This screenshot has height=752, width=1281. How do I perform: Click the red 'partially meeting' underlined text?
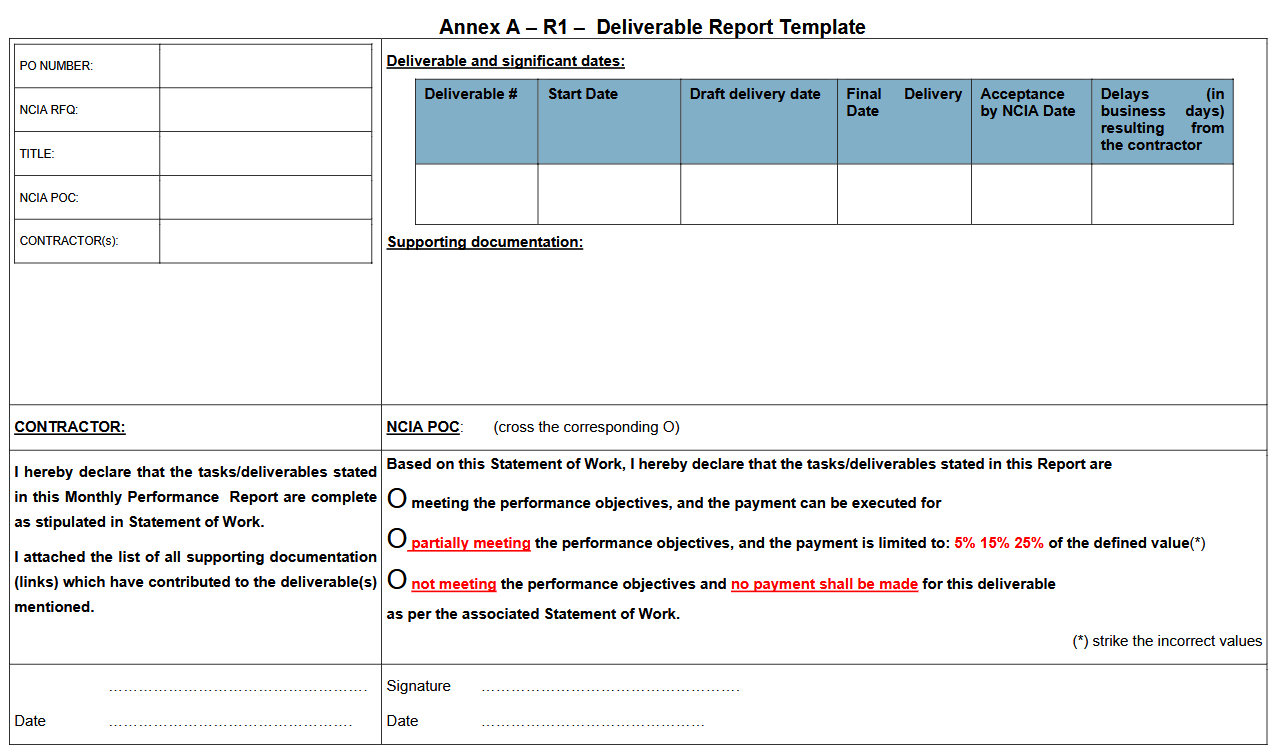[471, 544]
